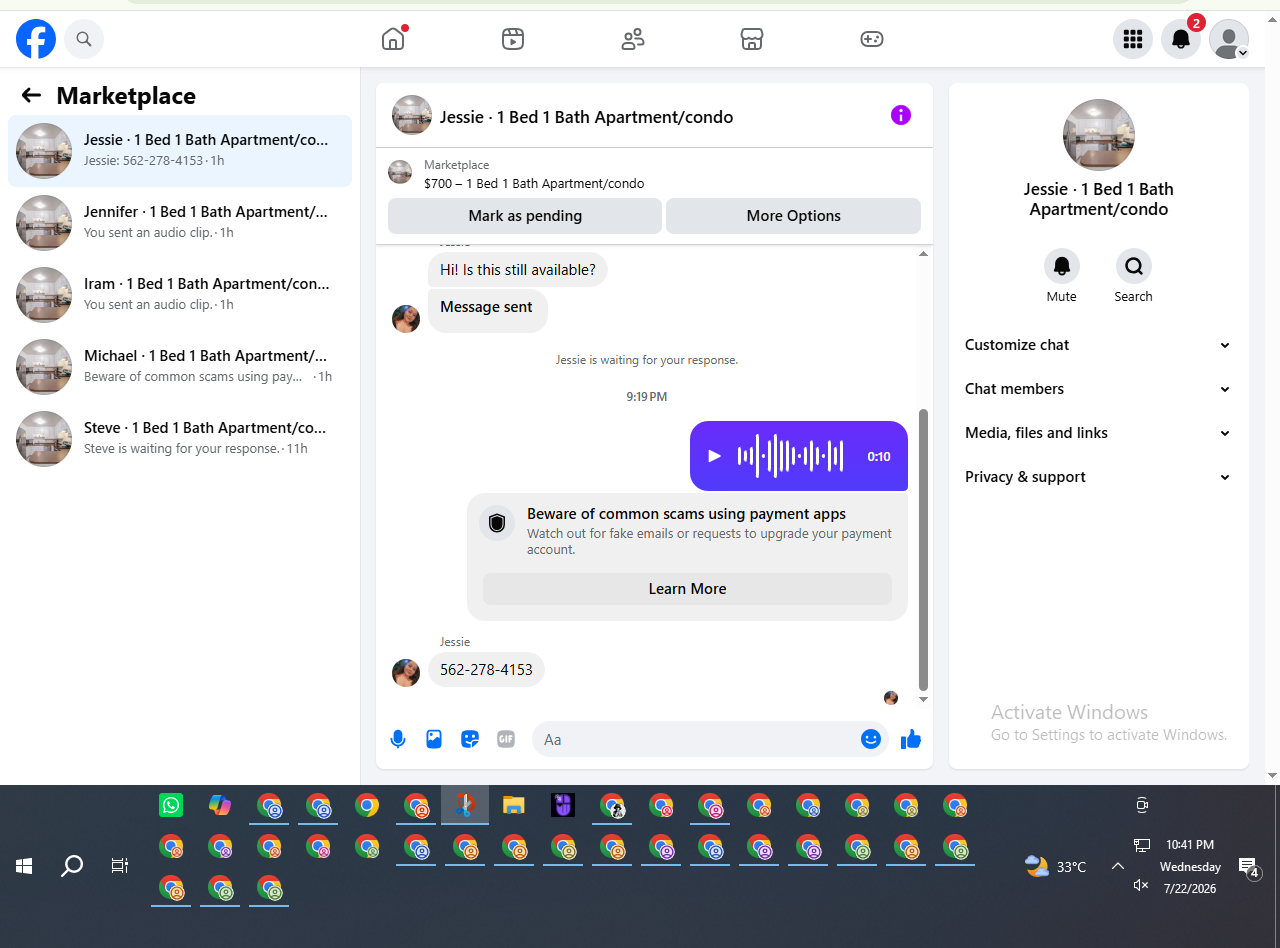Viewport: 1280px width, 948px height.
Task: Open Facebook search magnifier
Action: tap(84, 39)
